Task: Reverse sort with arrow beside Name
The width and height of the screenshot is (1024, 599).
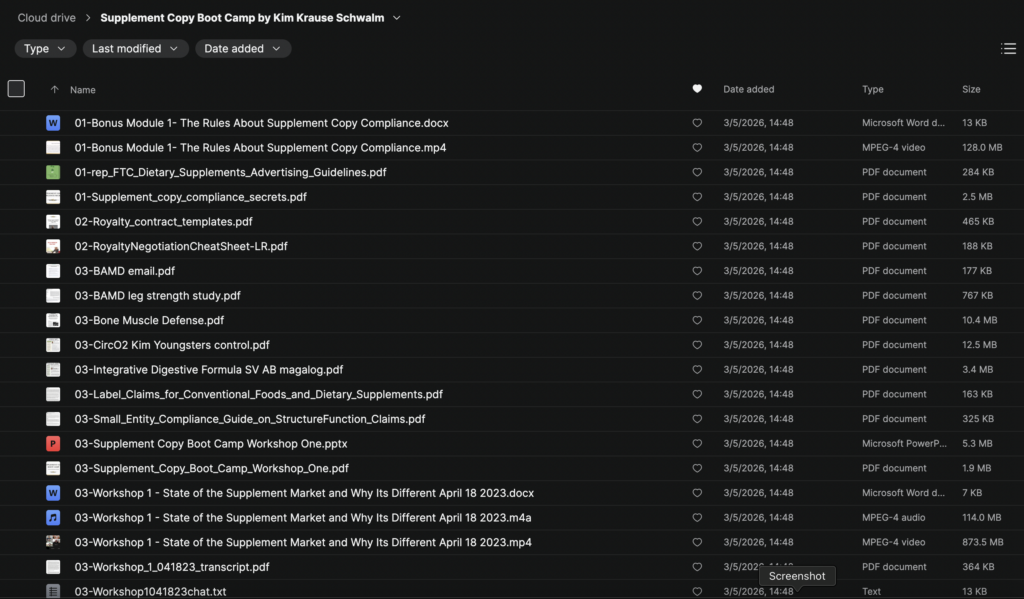Action: [54, 89]
